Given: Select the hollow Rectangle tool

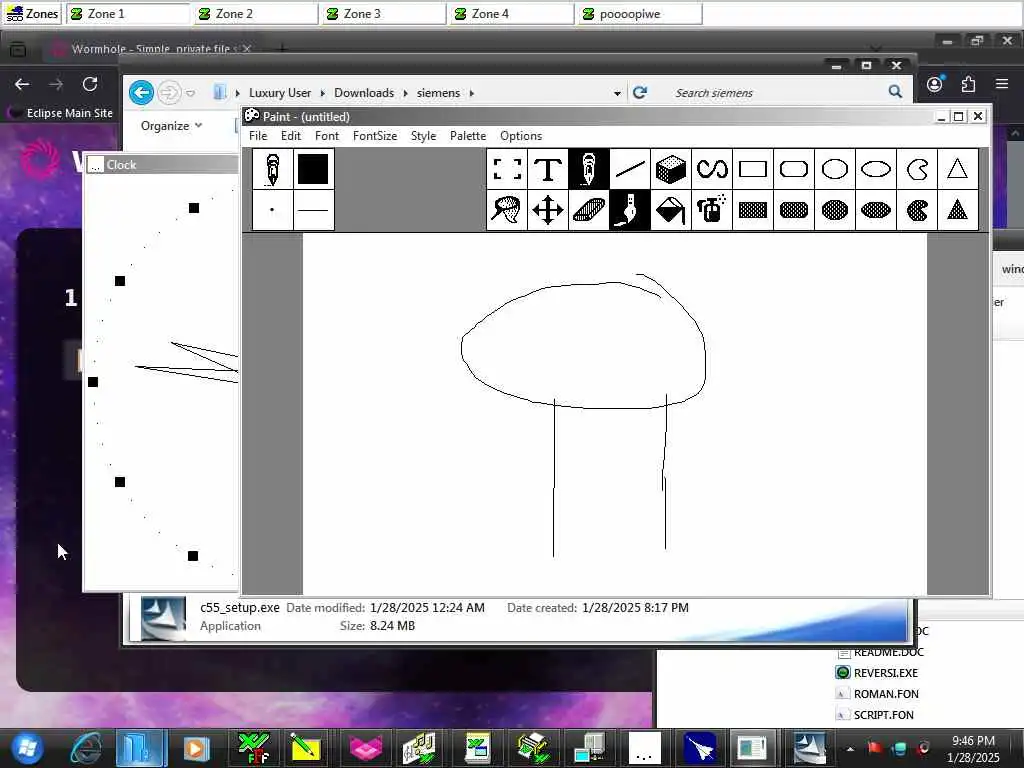Looking at the screenshot, I should click(x=752, y=169).
